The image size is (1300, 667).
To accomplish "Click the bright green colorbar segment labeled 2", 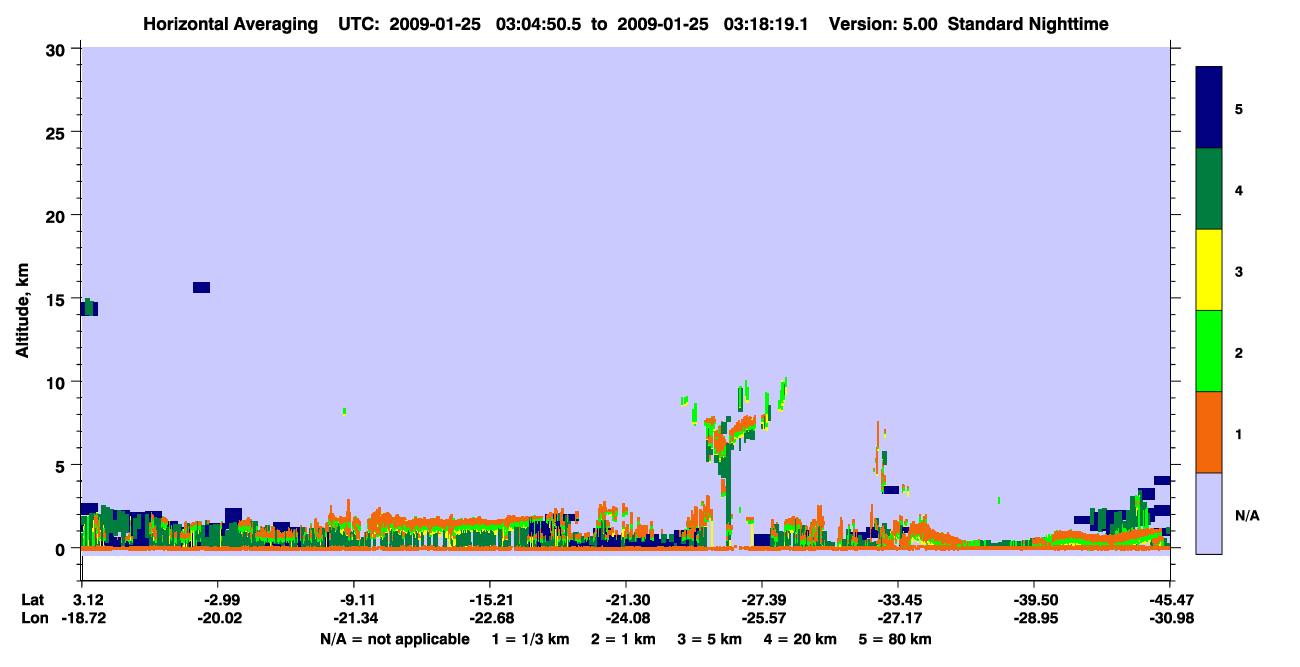I will click(1209, 351).
